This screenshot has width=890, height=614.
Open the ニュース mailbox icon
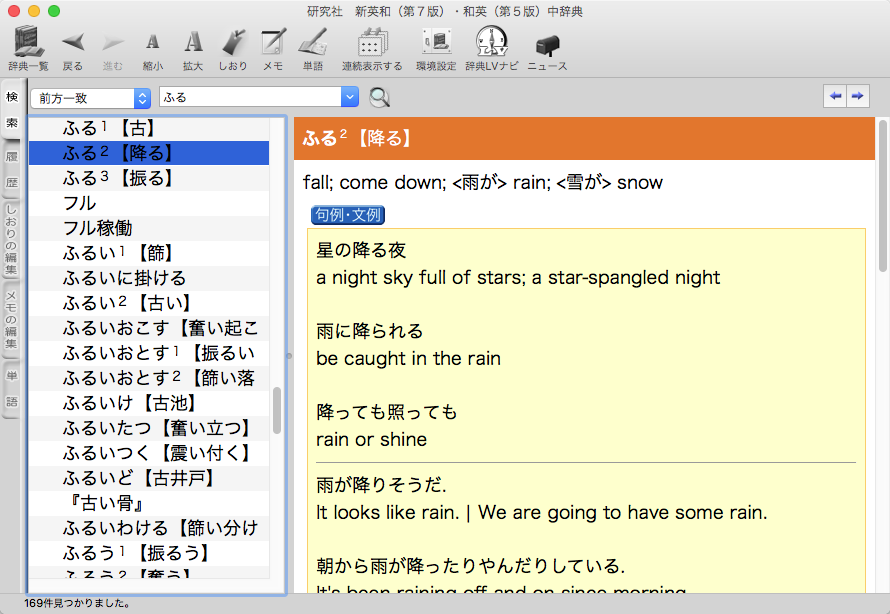tap(547, 44)
